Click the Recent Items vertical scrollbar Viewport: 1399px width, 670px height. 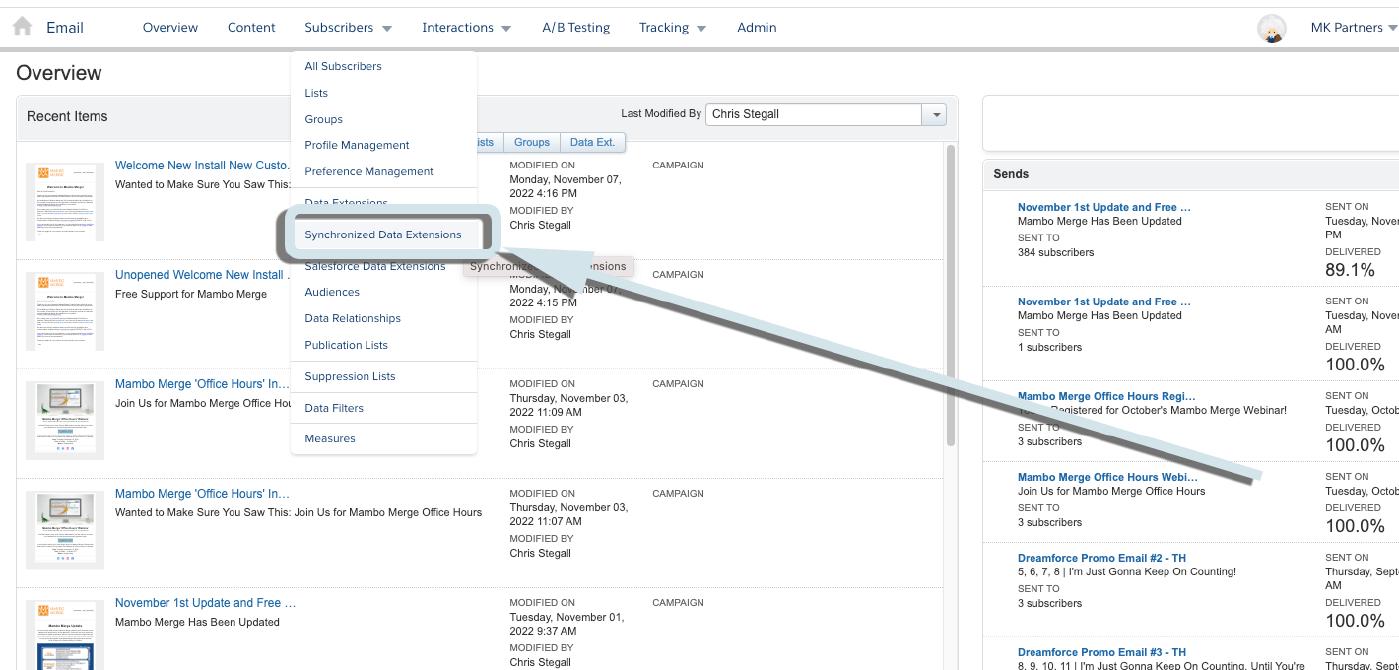pyautogui.click(x=951, y=300)
